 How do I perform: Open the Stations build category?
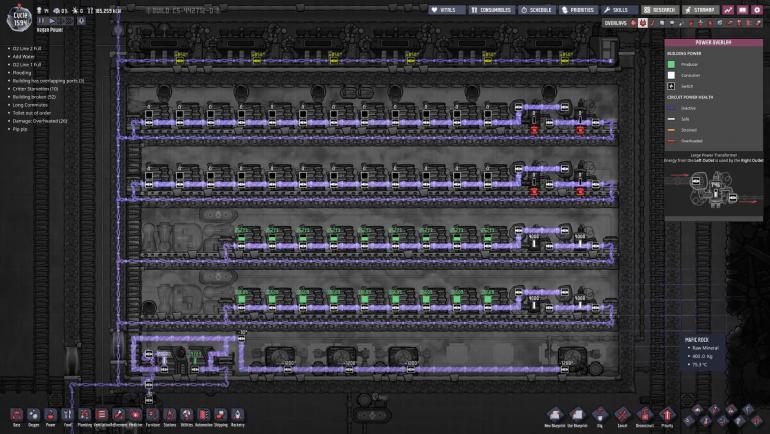coord(169,416)
